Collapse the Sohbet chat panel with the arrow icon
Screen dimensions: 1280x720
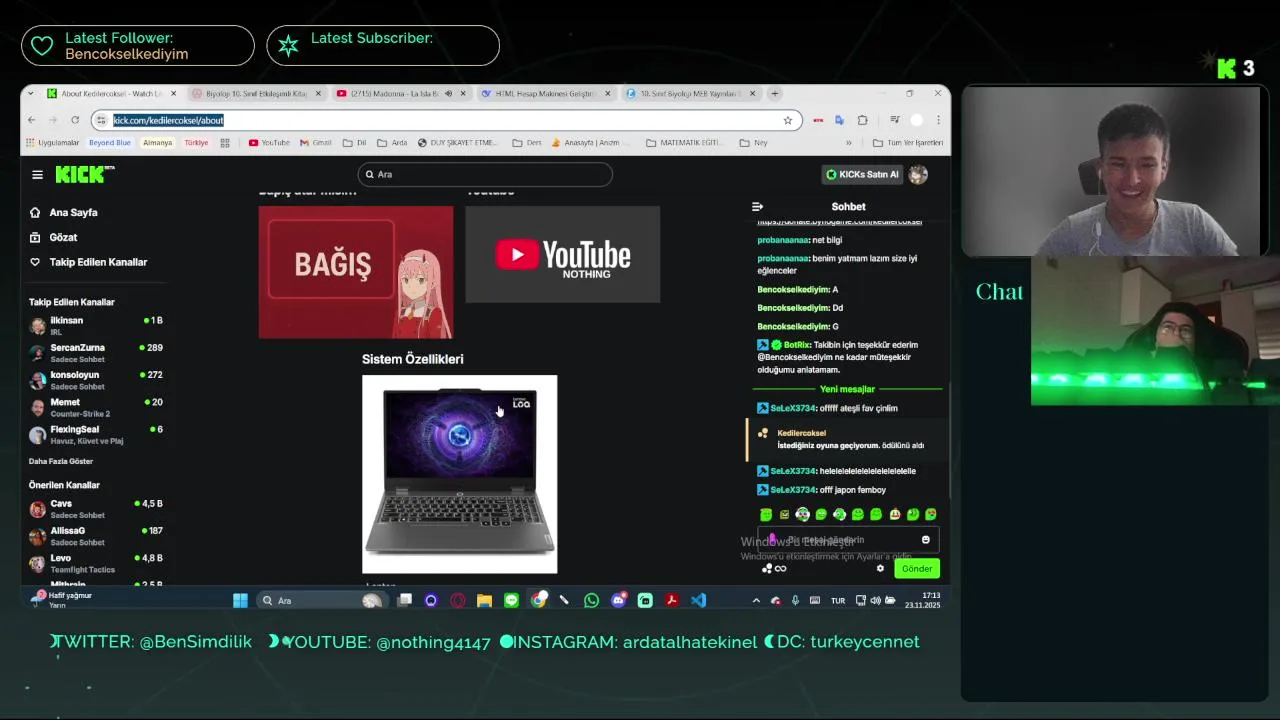click(x=757, y=207)
